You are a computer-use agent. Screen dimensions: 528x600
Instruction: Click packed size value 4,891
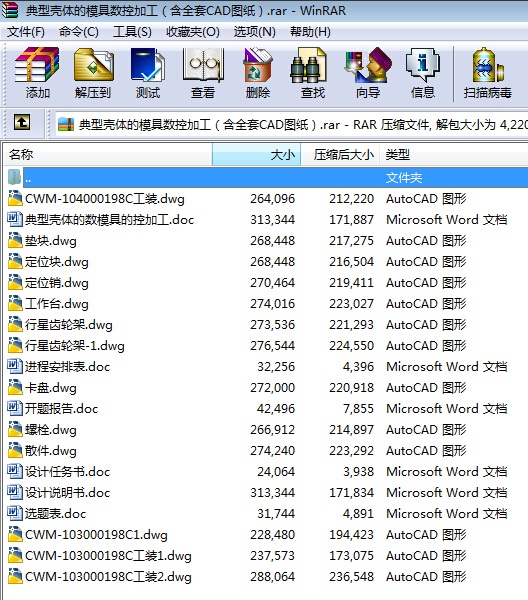[358, 514]
